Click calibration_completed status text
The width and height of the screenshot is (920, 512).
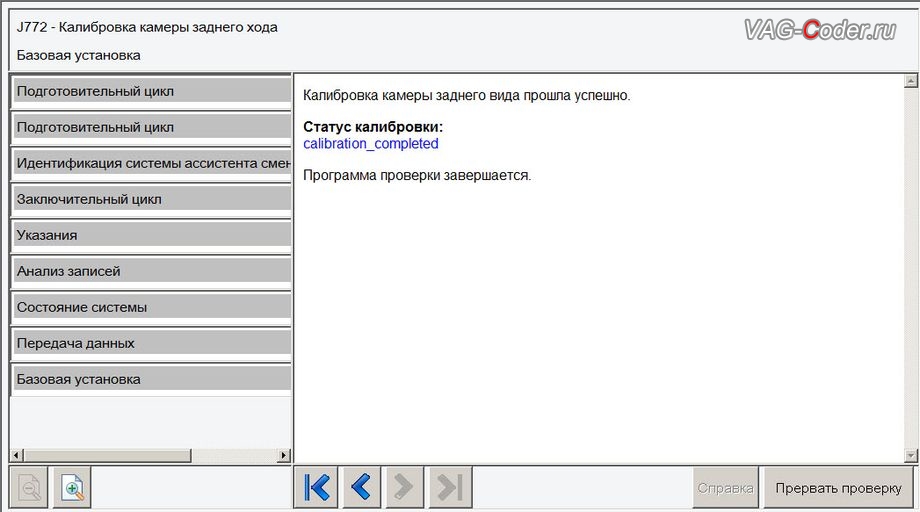pos(370,144)
